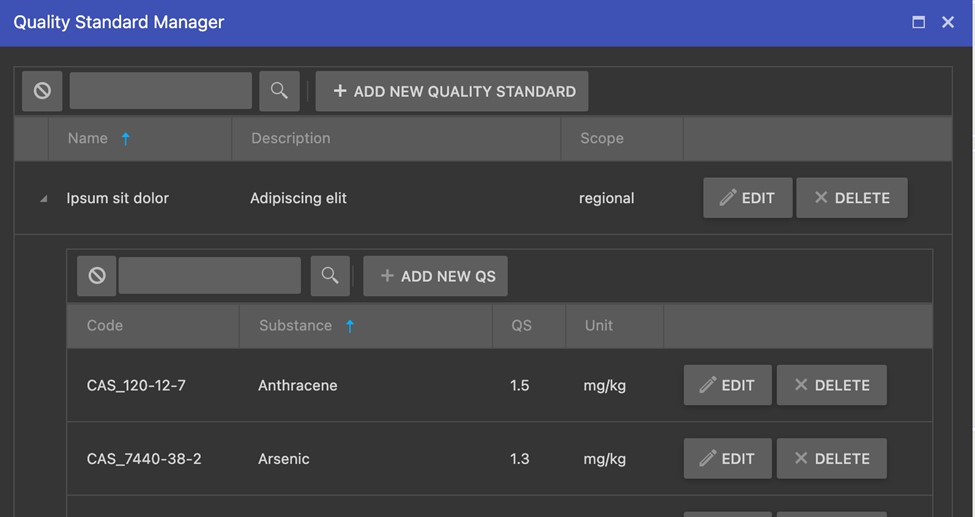The image size is (975, 517).
Task: Edit the Anthracene entry
Action: 728,385
